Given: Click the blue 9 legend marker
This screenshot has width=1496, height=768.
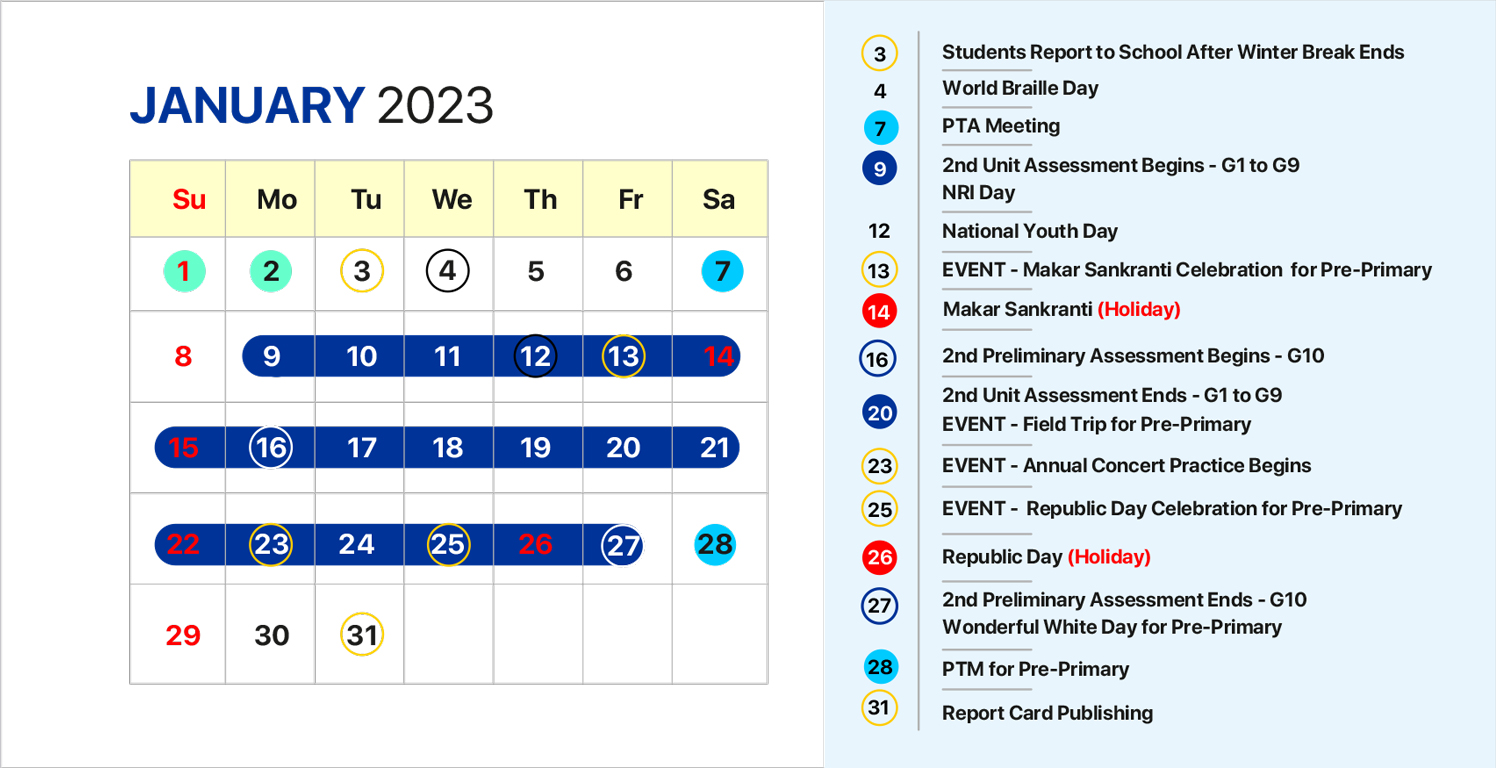Looking at the screenshot, I should pos(879,169).
